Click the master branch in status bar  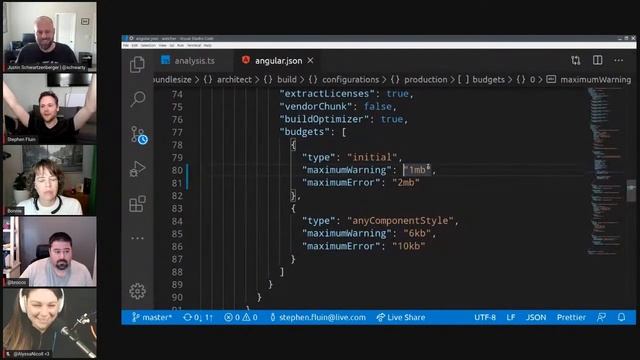(152, 317)
